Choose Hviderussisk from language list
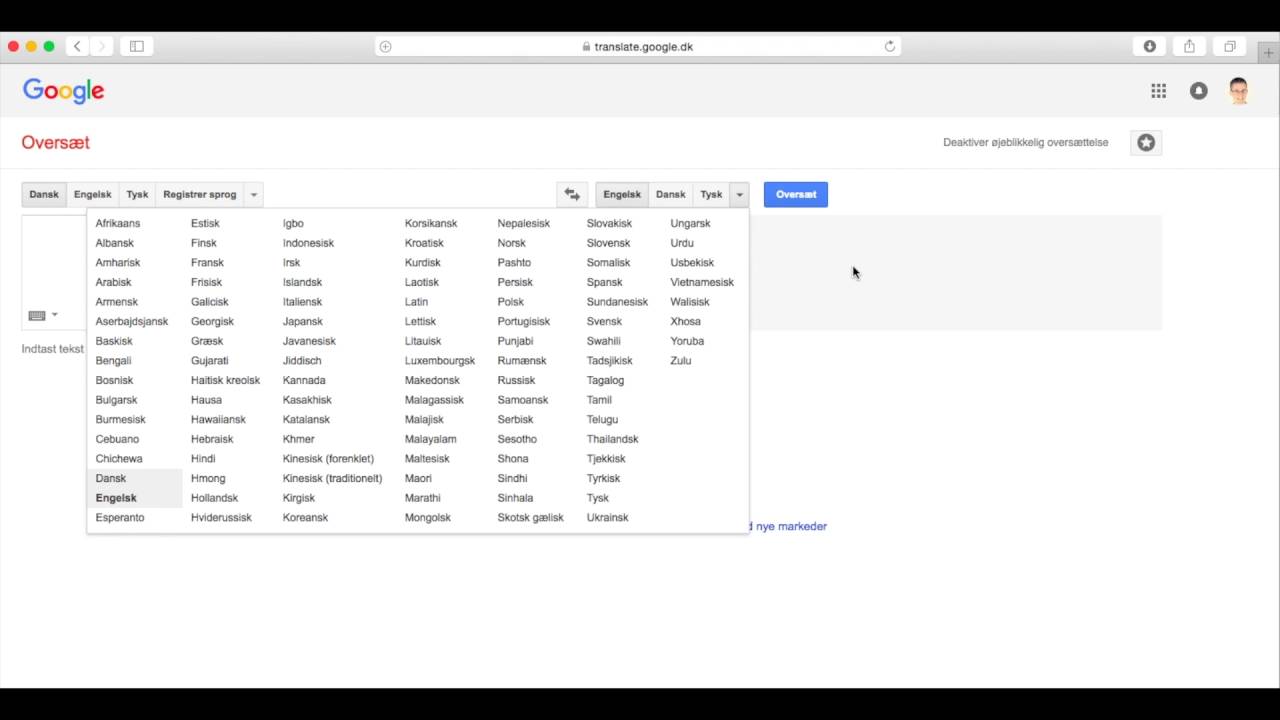Screen dimensions: 1280x720 (x=221, y=517)
